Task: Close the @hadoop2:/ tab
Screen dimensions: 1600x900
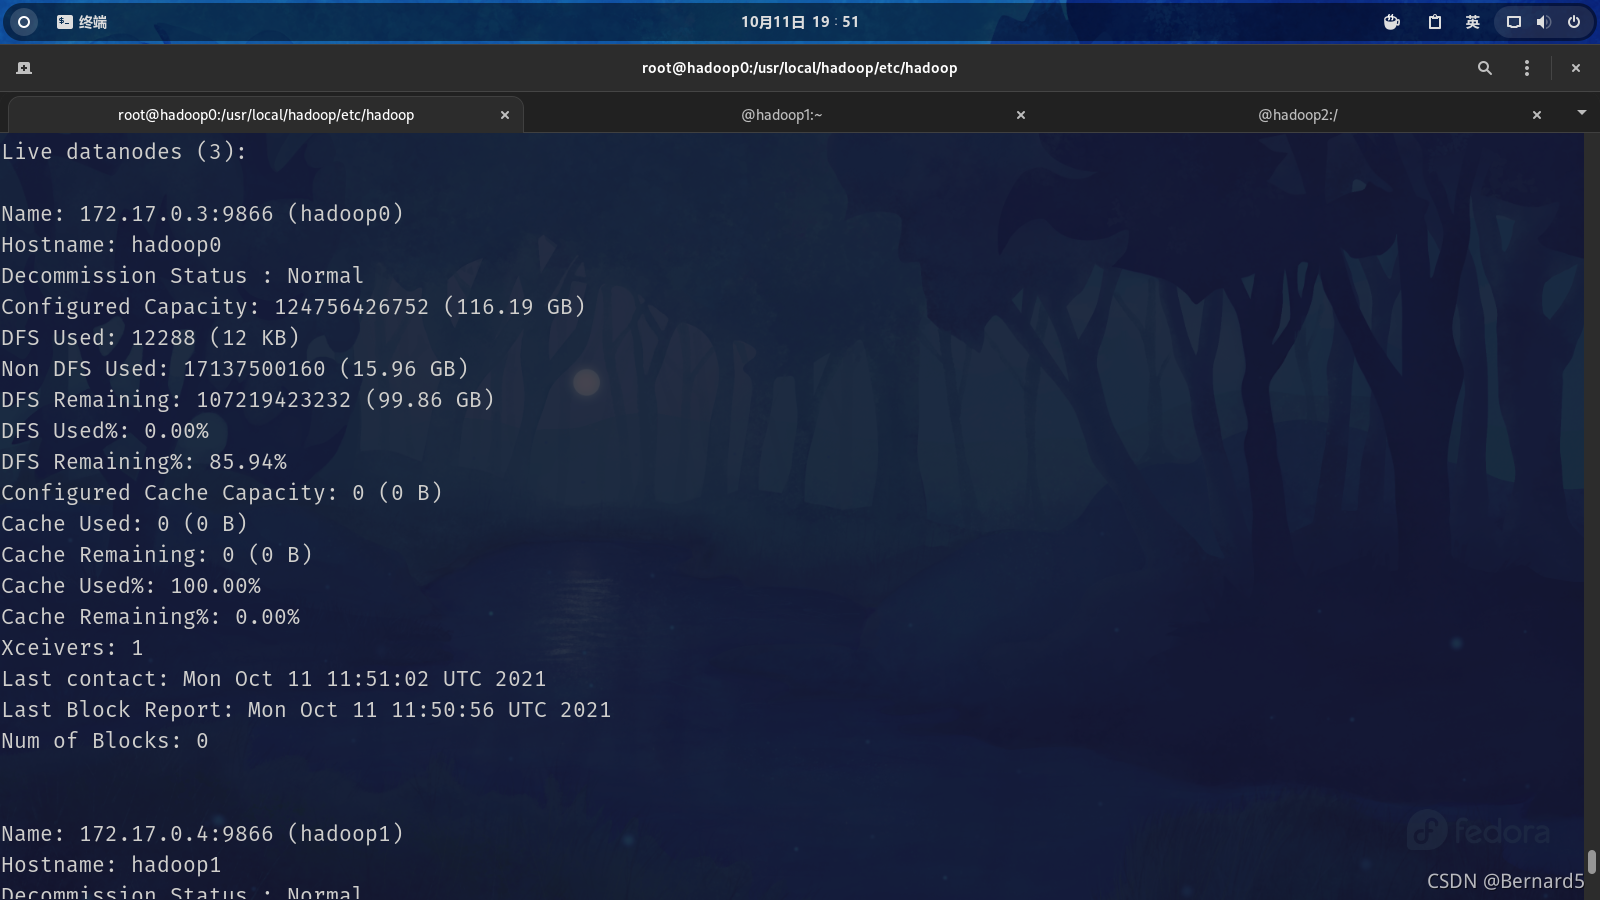Action: click(x=1537, y=115)
